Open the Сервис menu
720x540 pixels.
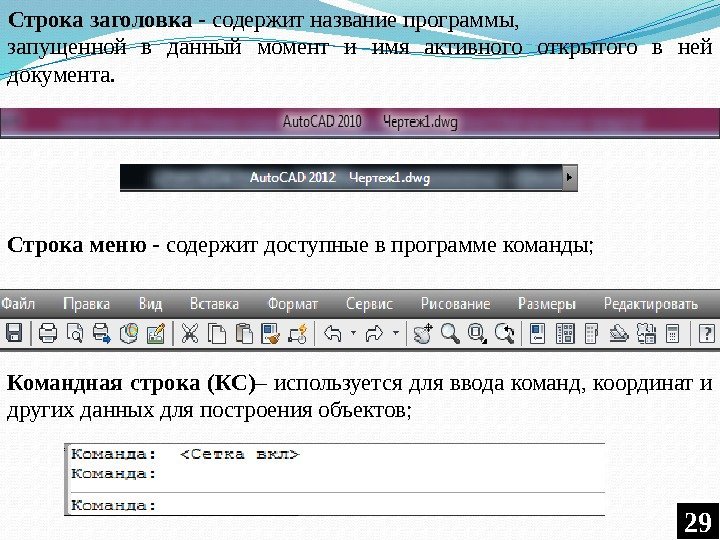click(x=369, y=304)
